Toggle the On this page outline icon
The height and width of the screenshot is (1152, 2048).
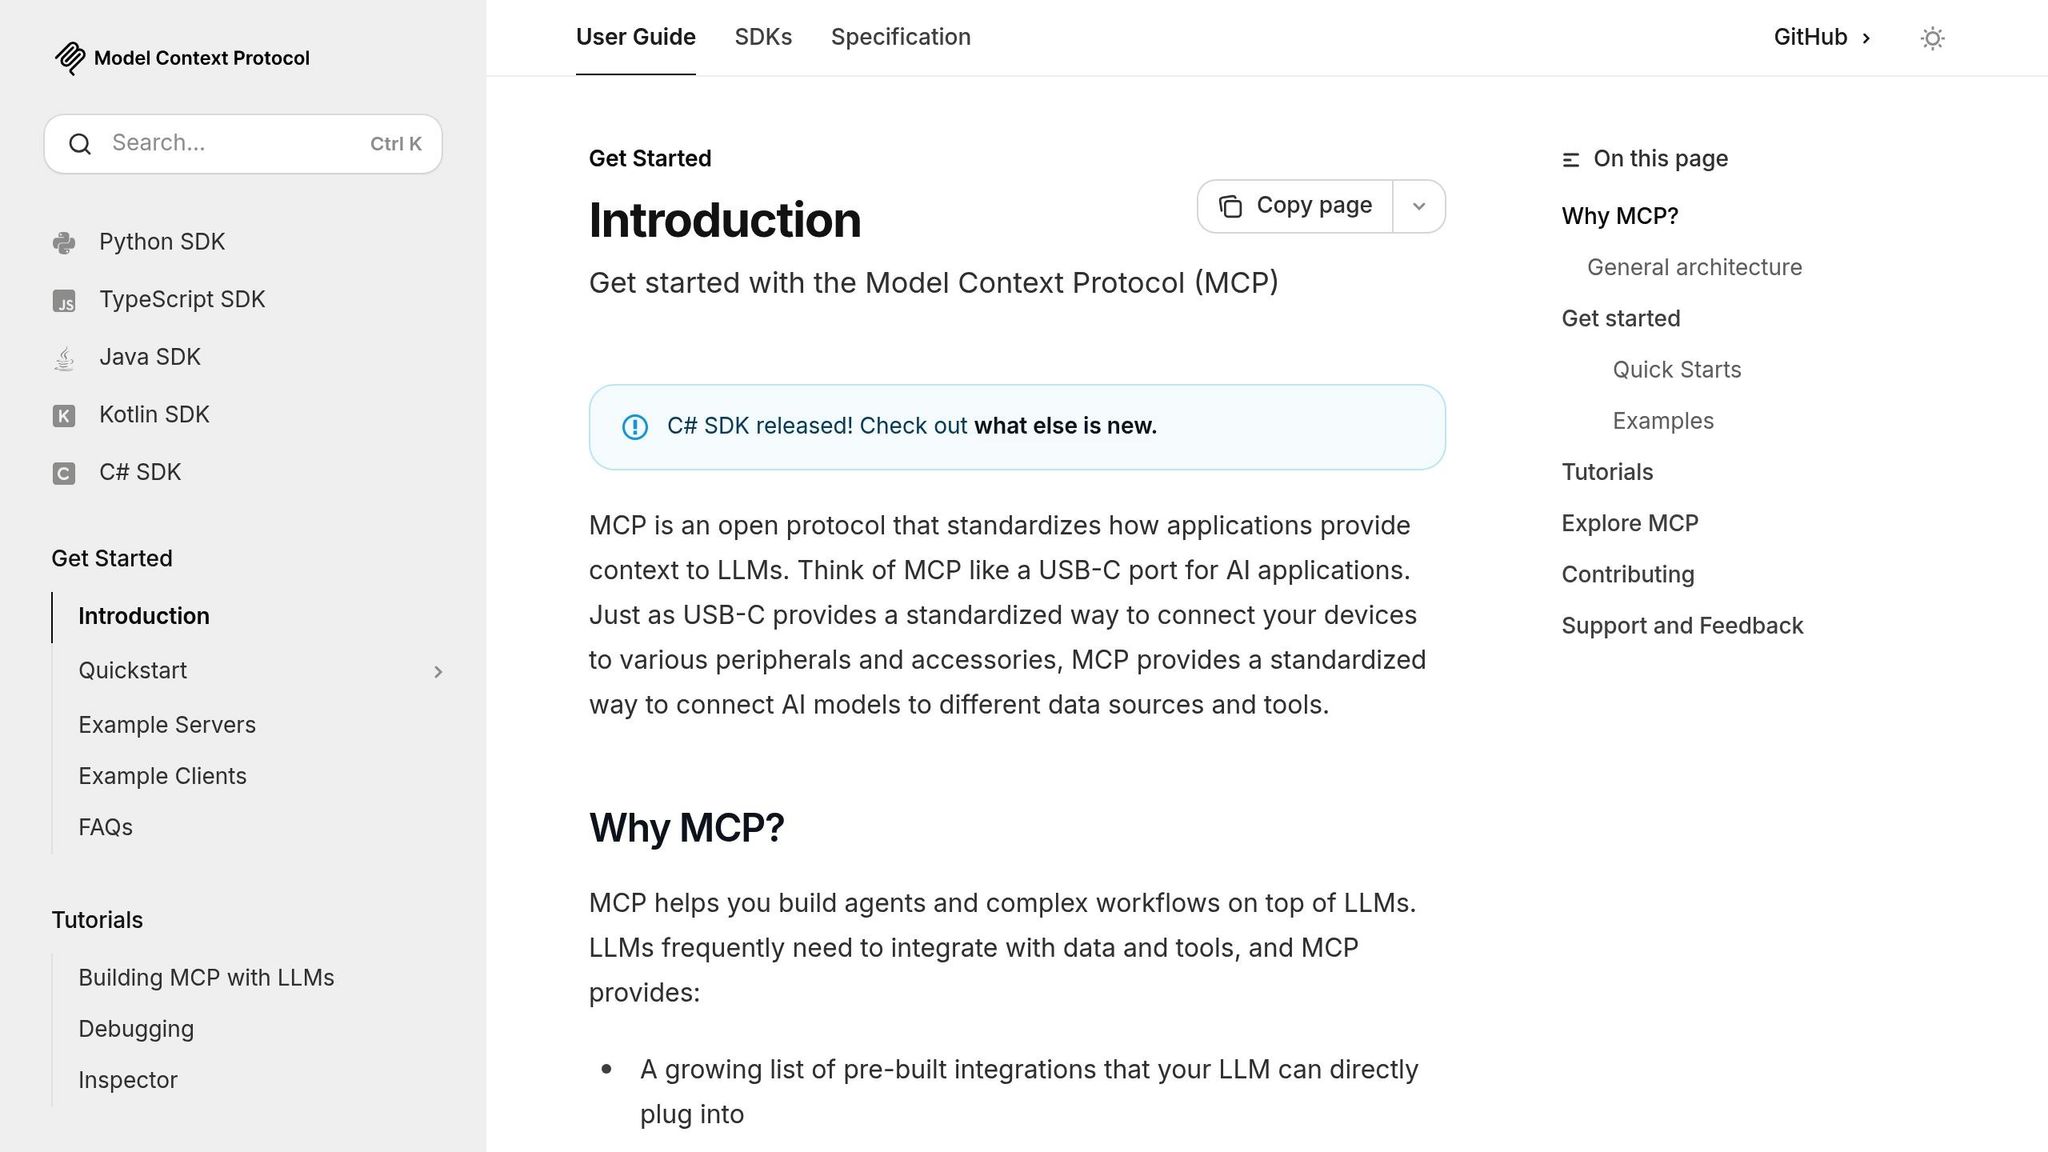coord(1570,158)
